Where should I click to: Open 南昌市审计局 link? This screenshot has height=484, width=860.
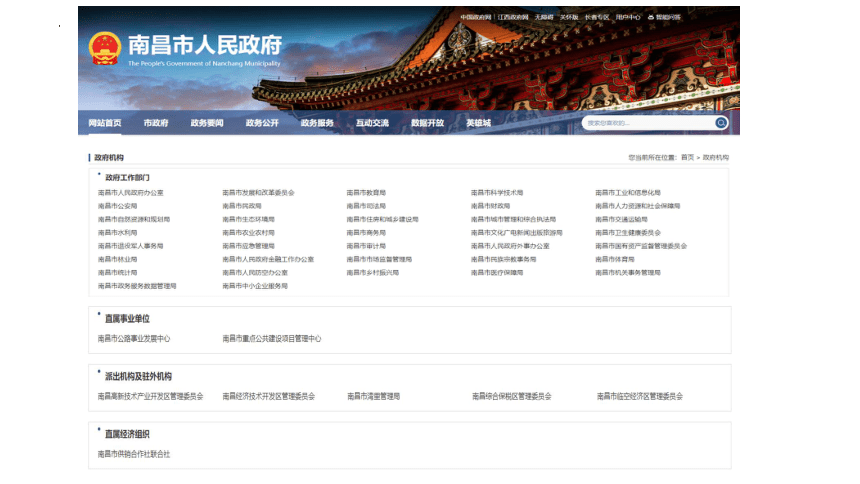pyautogui.click(x=366, y=246)
